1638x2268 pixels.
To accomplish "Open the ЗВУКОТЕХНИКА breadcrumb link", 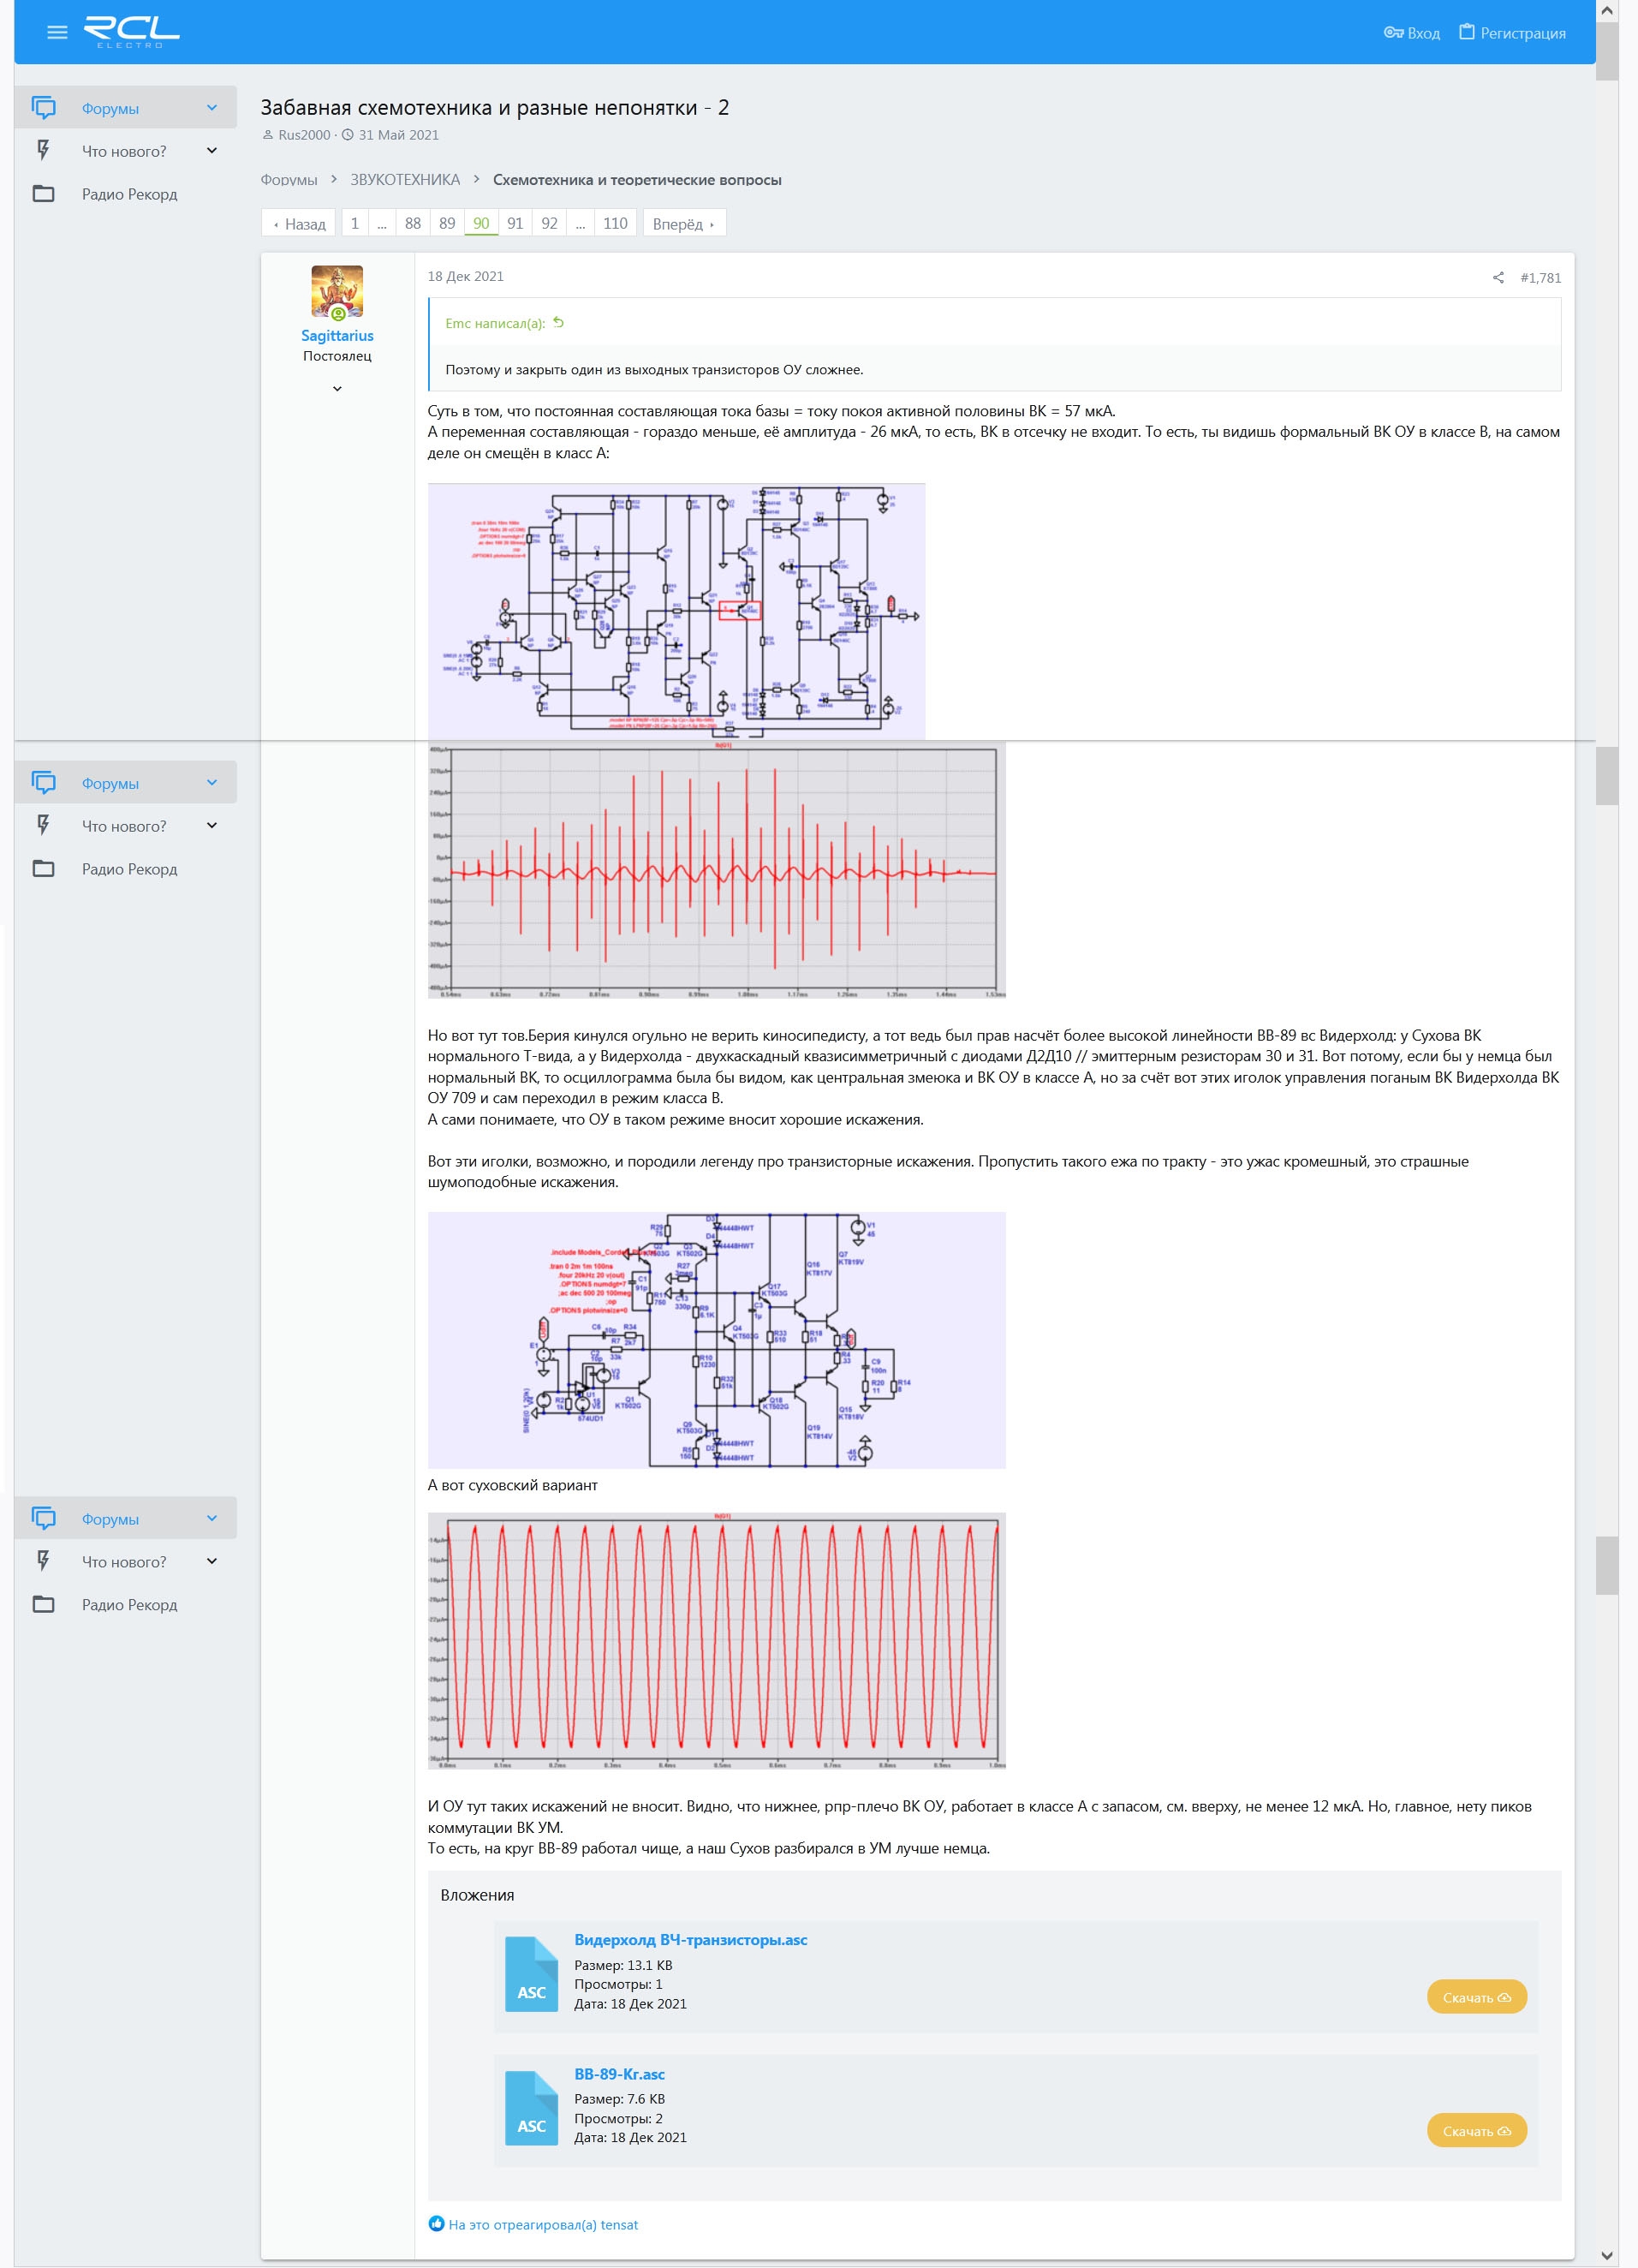I will (404, 180).
